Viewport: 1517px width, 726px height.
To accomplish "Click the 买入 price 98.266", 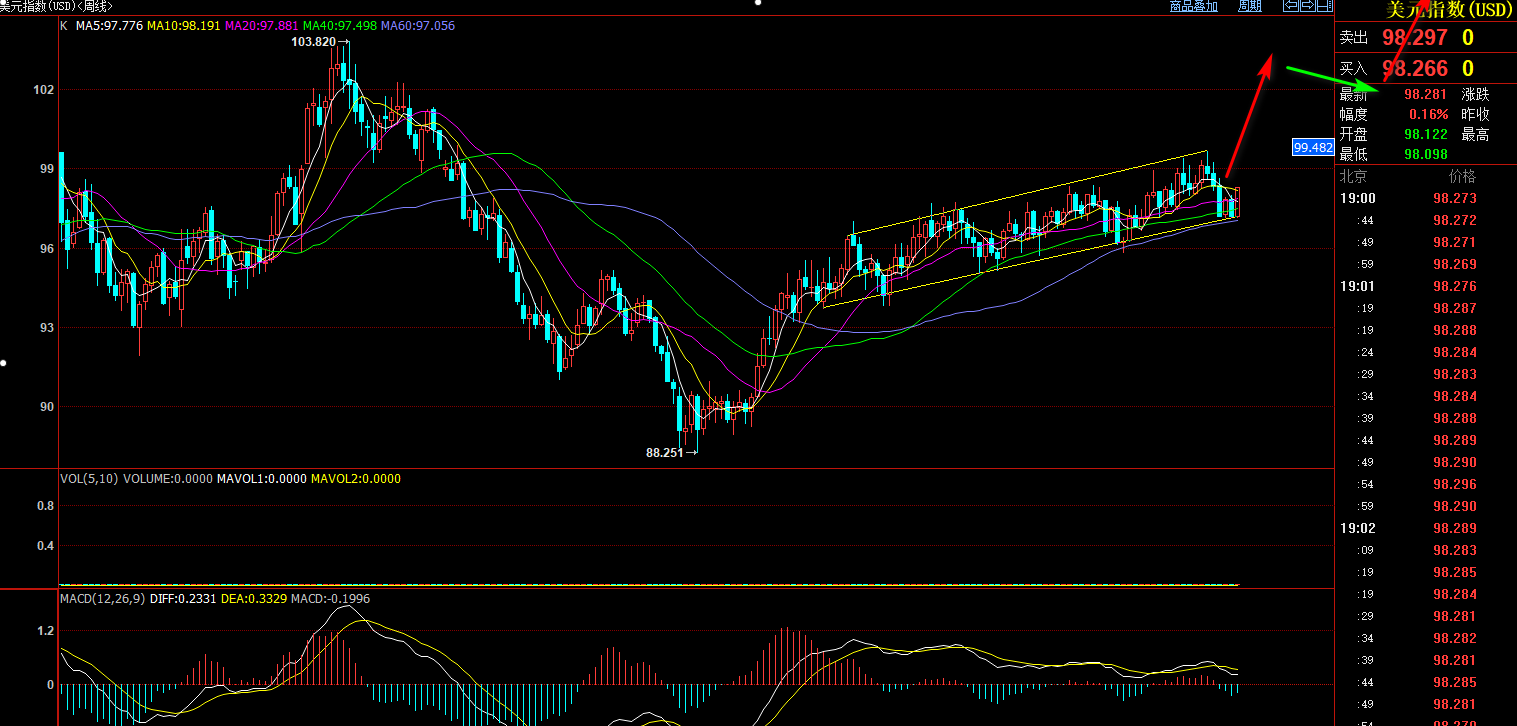I will [1415, 68].
